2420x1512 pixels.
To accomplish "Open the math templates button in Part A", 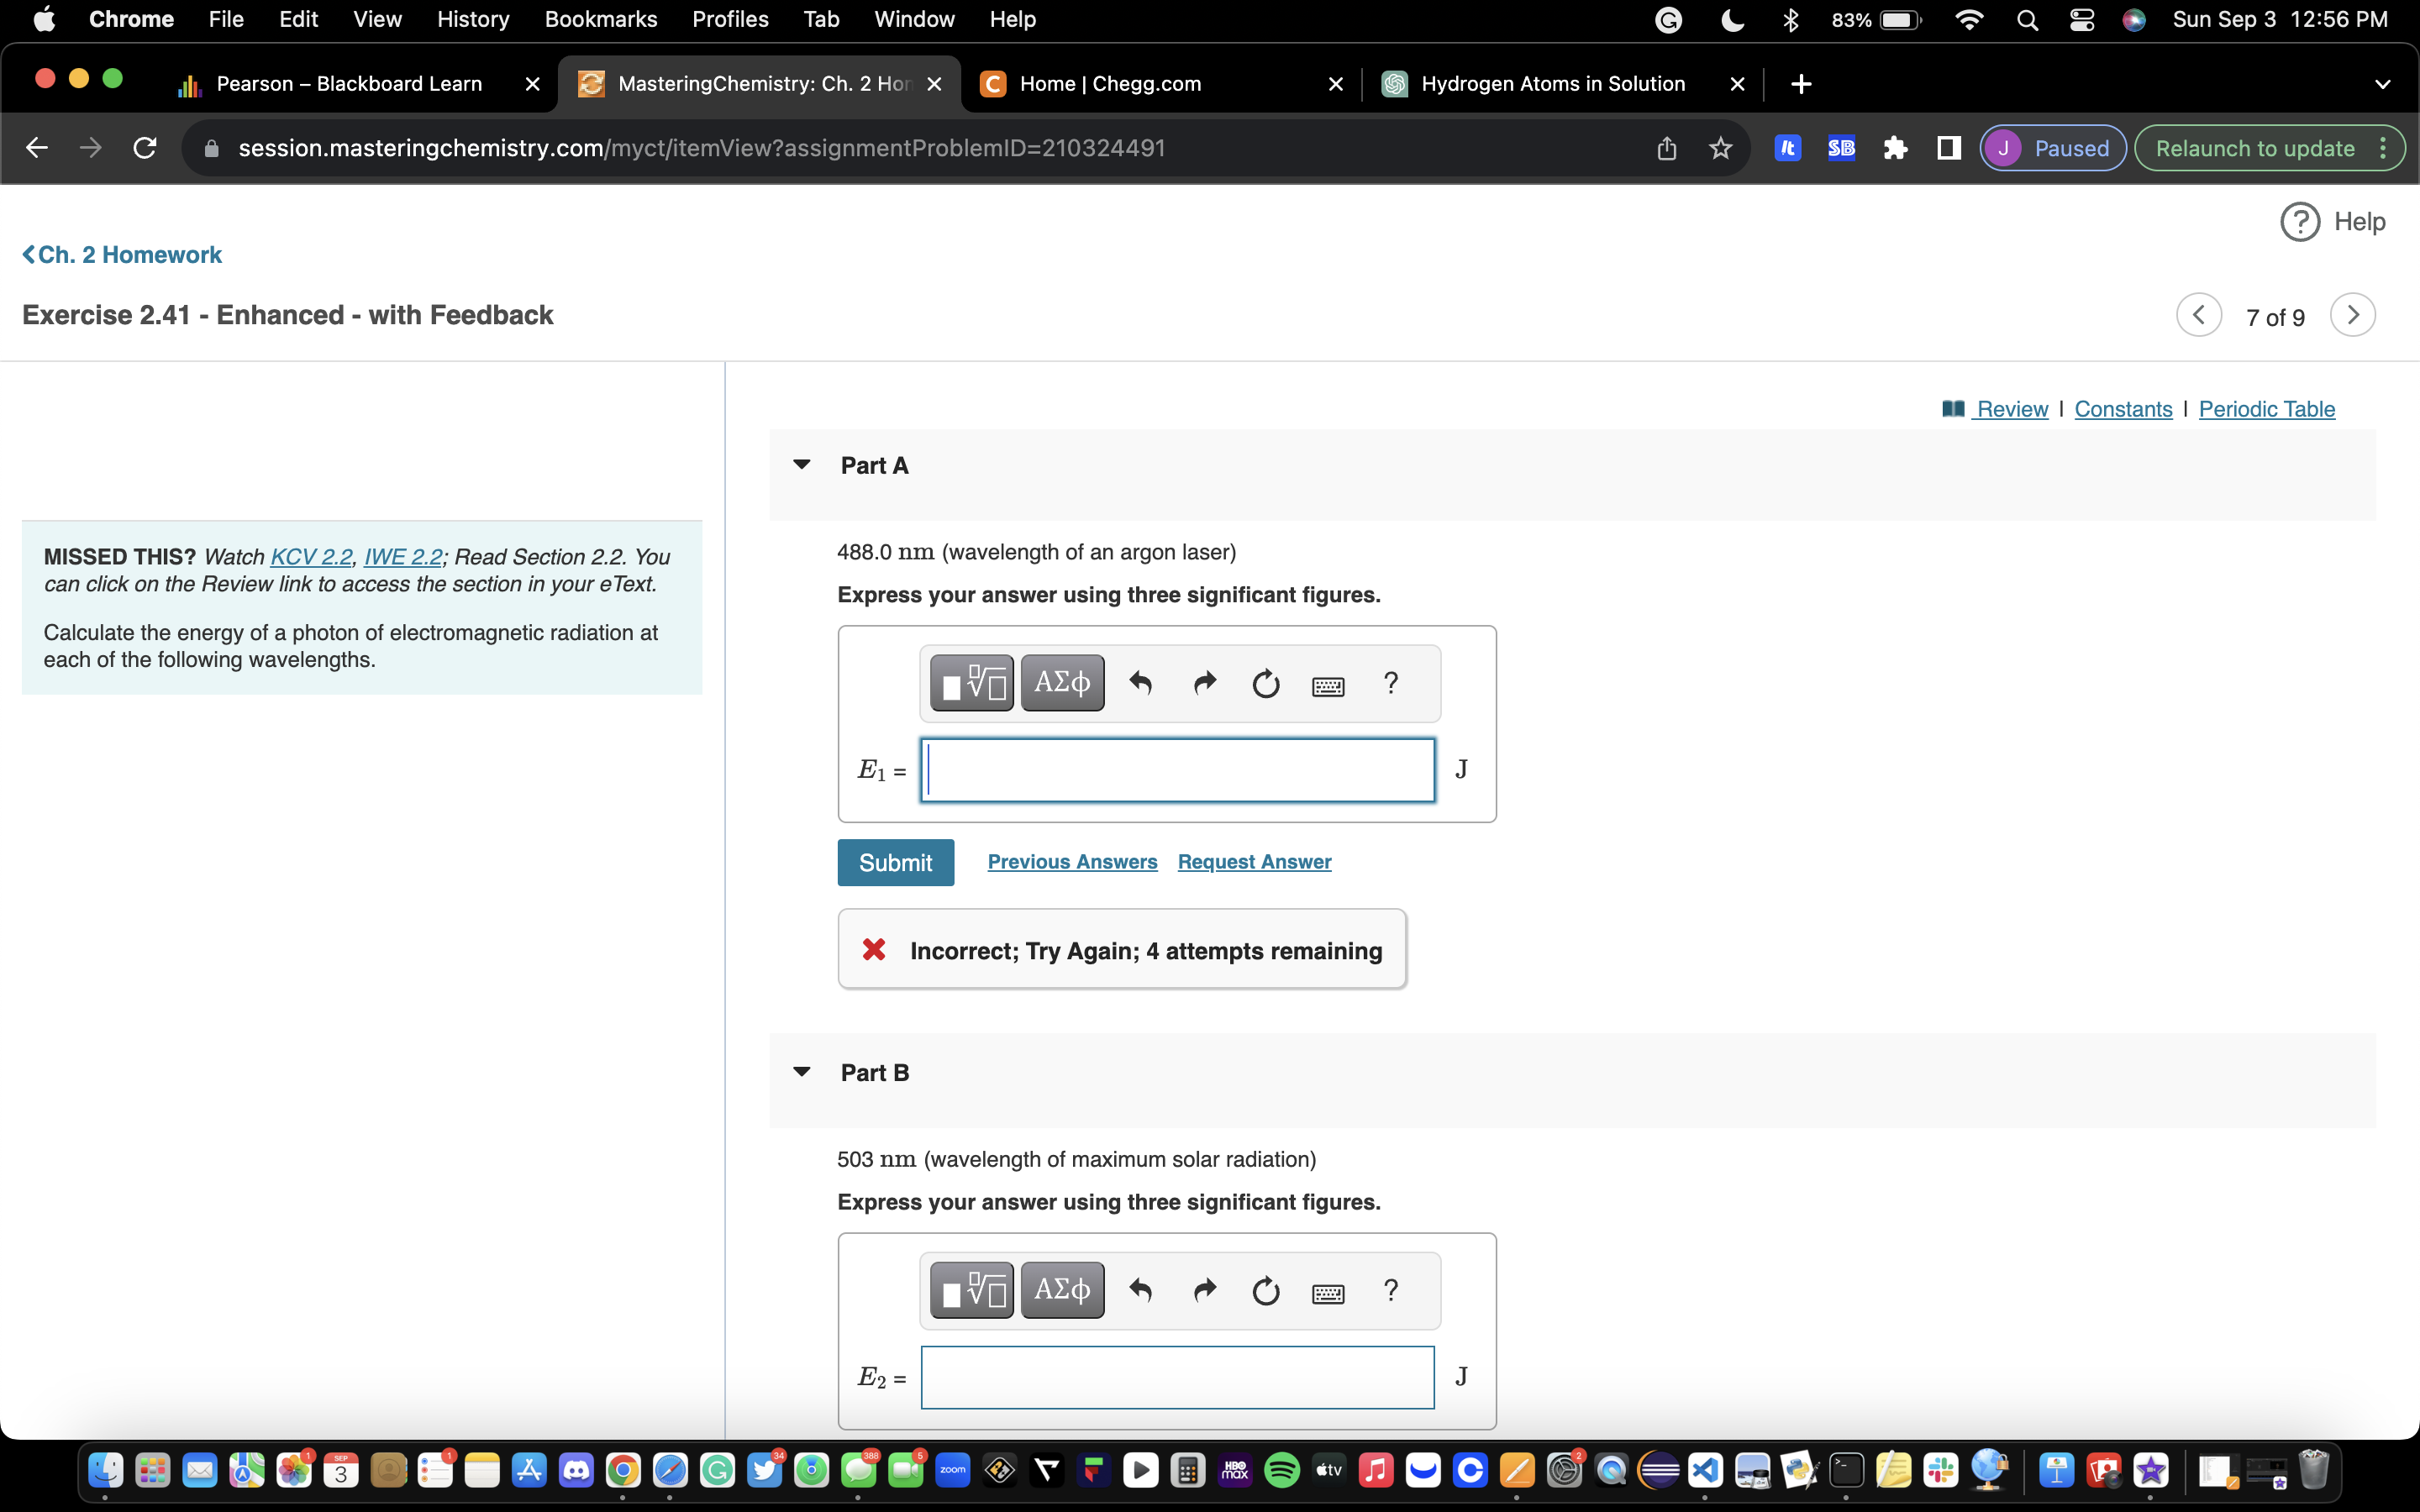I will tap(971, 683).
